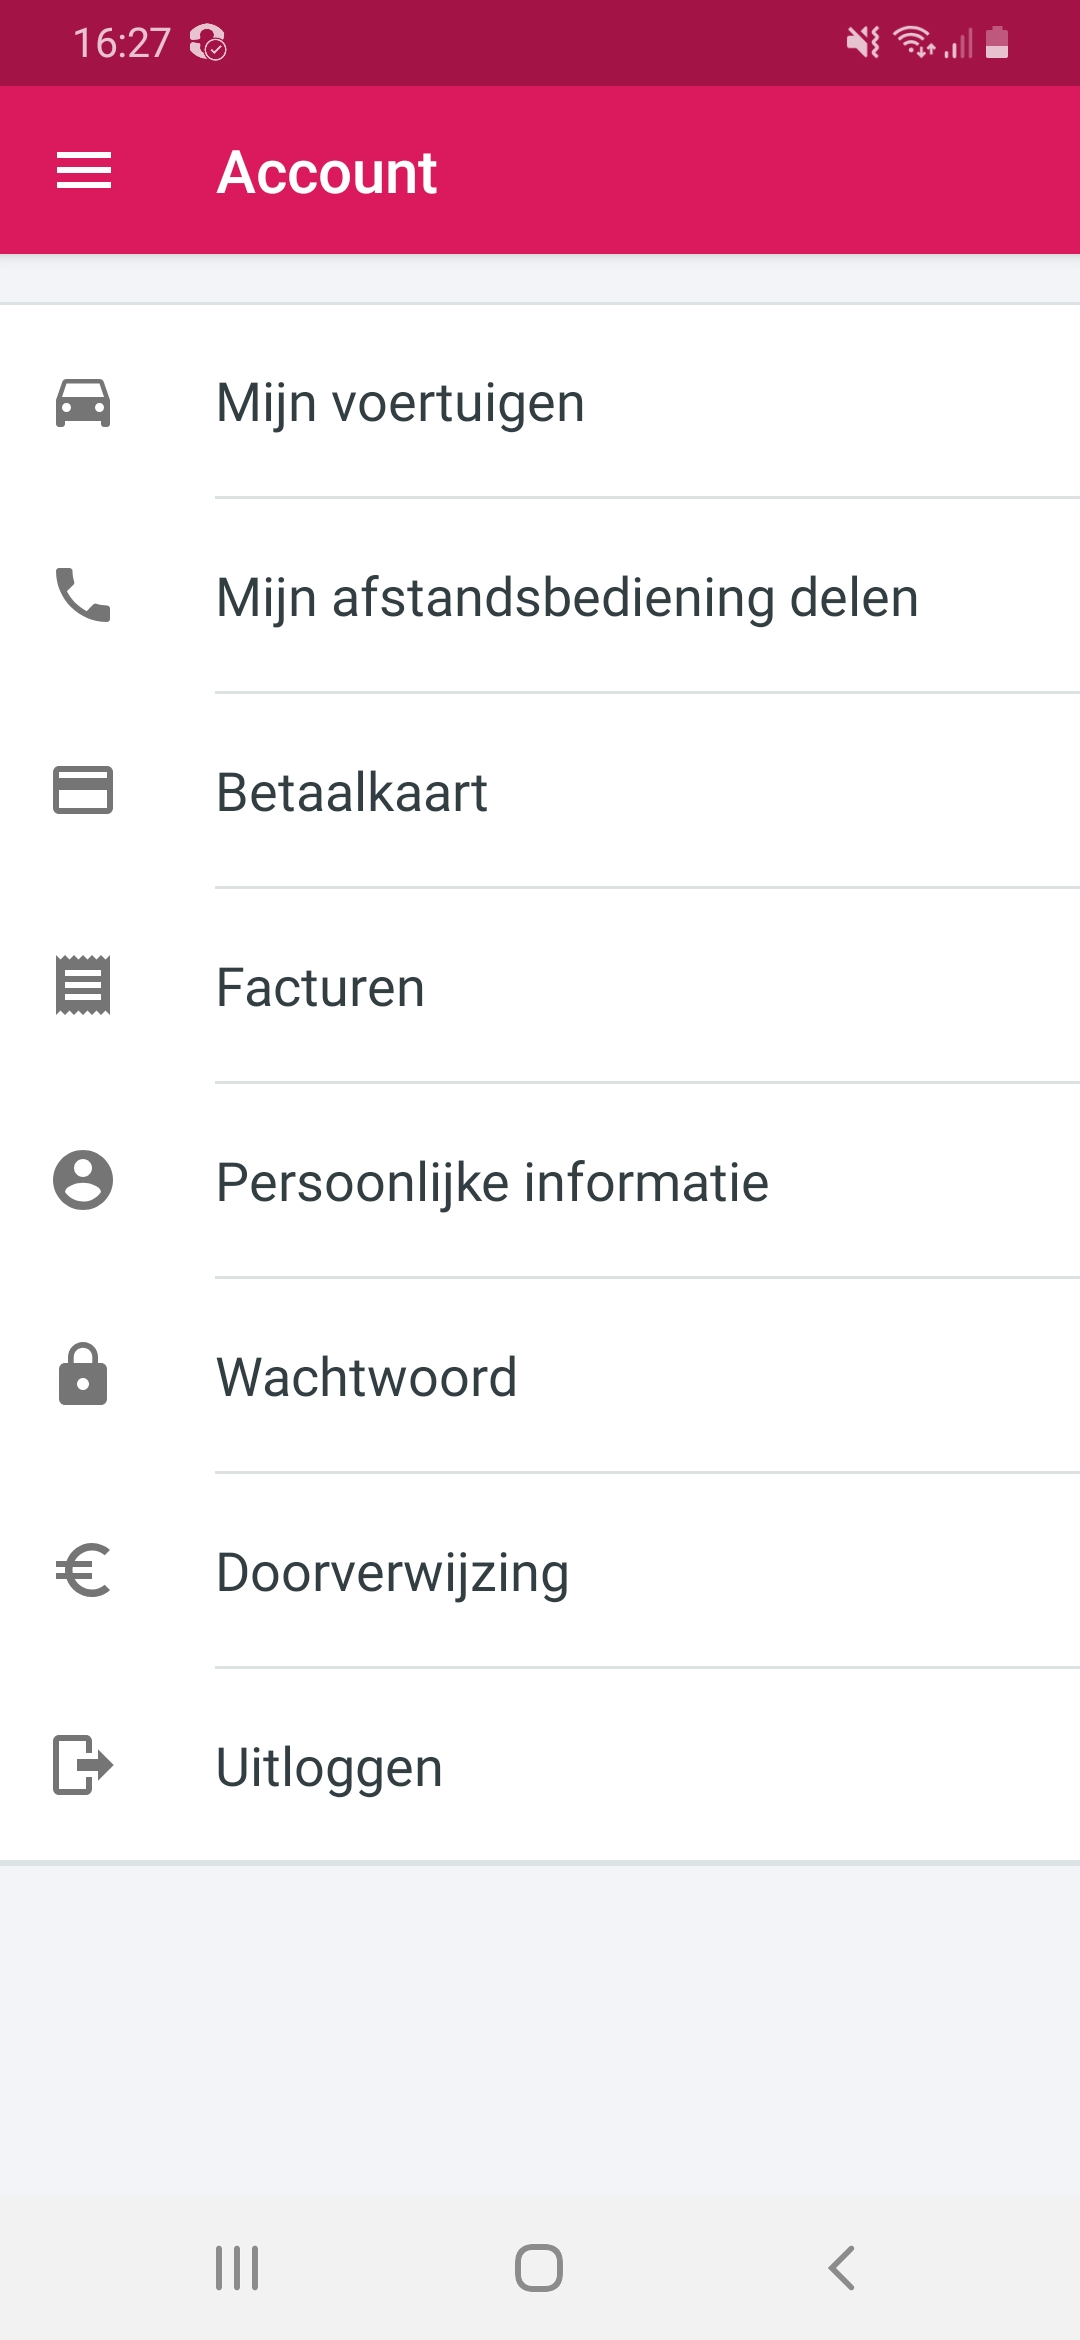Log out with Uitloggen

pos(540,1766)
